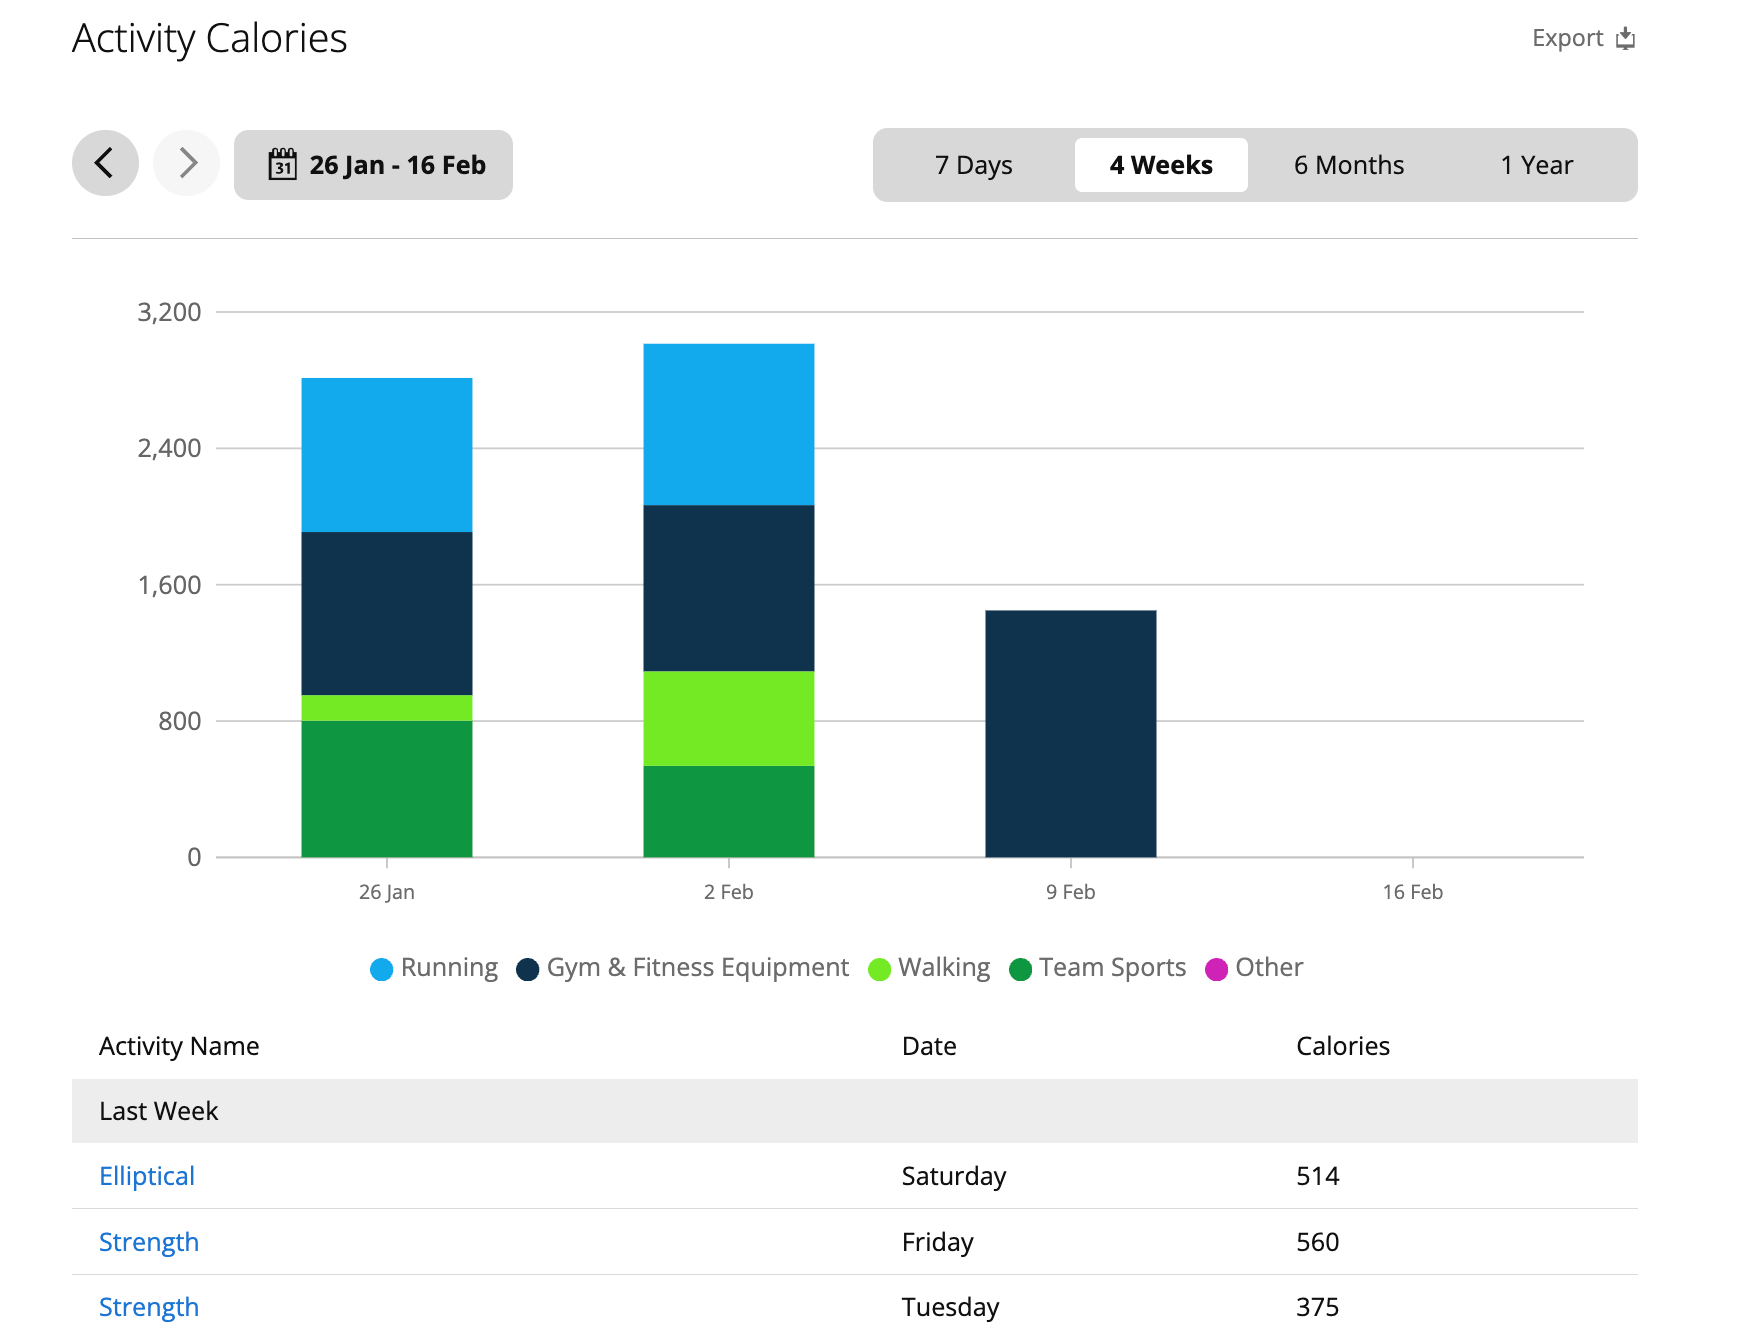Switch to 6 Months range
This screenshot has width=1748, height=1328.
1348,165
